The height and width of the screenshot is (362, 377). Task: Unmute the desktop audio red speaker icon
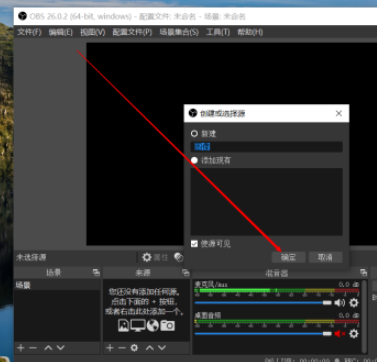click(x=340, y=333)
